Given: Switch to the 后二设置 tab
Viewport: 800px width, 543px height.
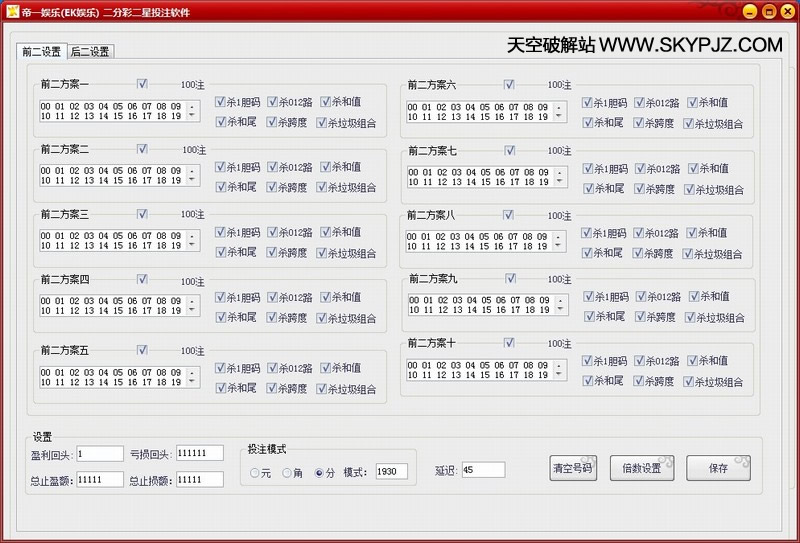Looking at the screenshot, I should 90,51.
